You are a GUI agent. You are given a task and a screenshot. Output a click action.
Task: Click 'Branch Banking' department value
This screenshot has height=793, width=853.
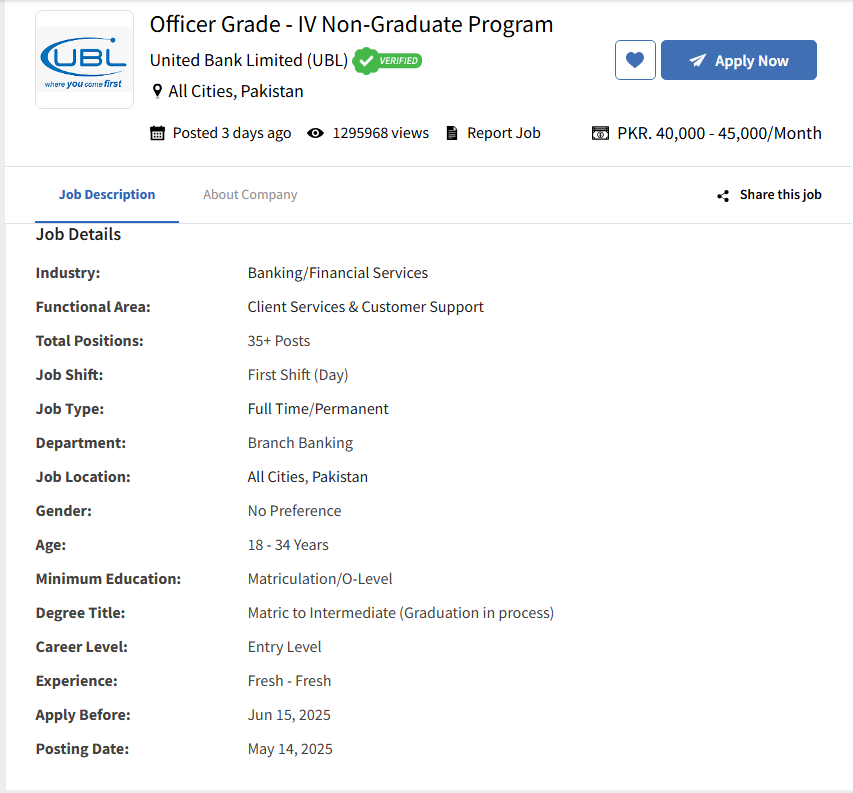coord(300,443)
